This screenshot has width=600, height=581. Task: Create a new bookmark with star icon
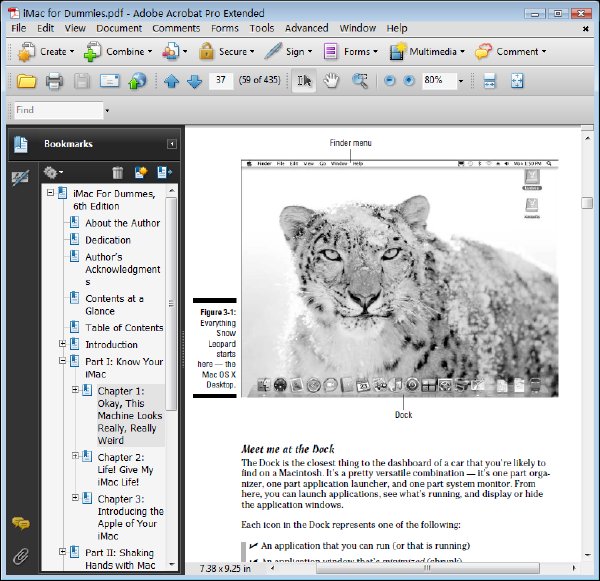click(141, 173)
